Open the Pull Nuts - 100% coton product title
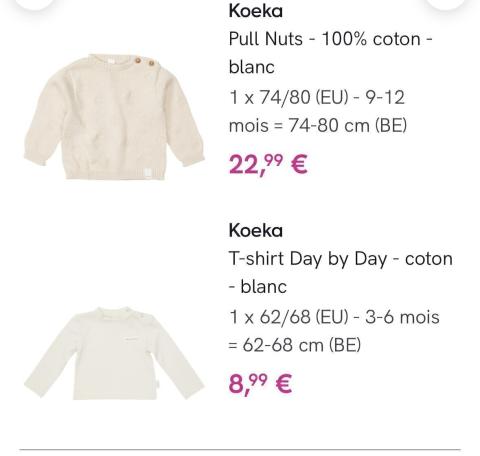This screenshot has height=456, width=480. [331, 53]
